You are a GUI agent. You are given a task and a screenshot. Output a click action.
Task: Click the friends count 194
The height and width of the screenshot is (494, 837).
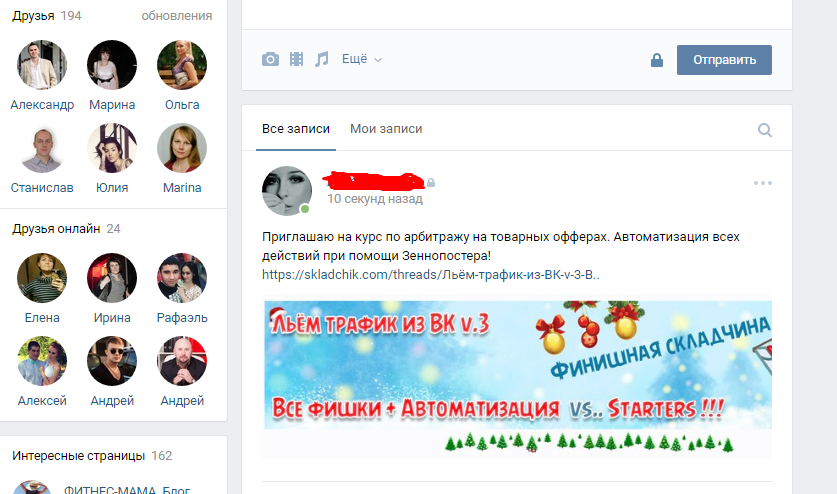click(71, 15)
